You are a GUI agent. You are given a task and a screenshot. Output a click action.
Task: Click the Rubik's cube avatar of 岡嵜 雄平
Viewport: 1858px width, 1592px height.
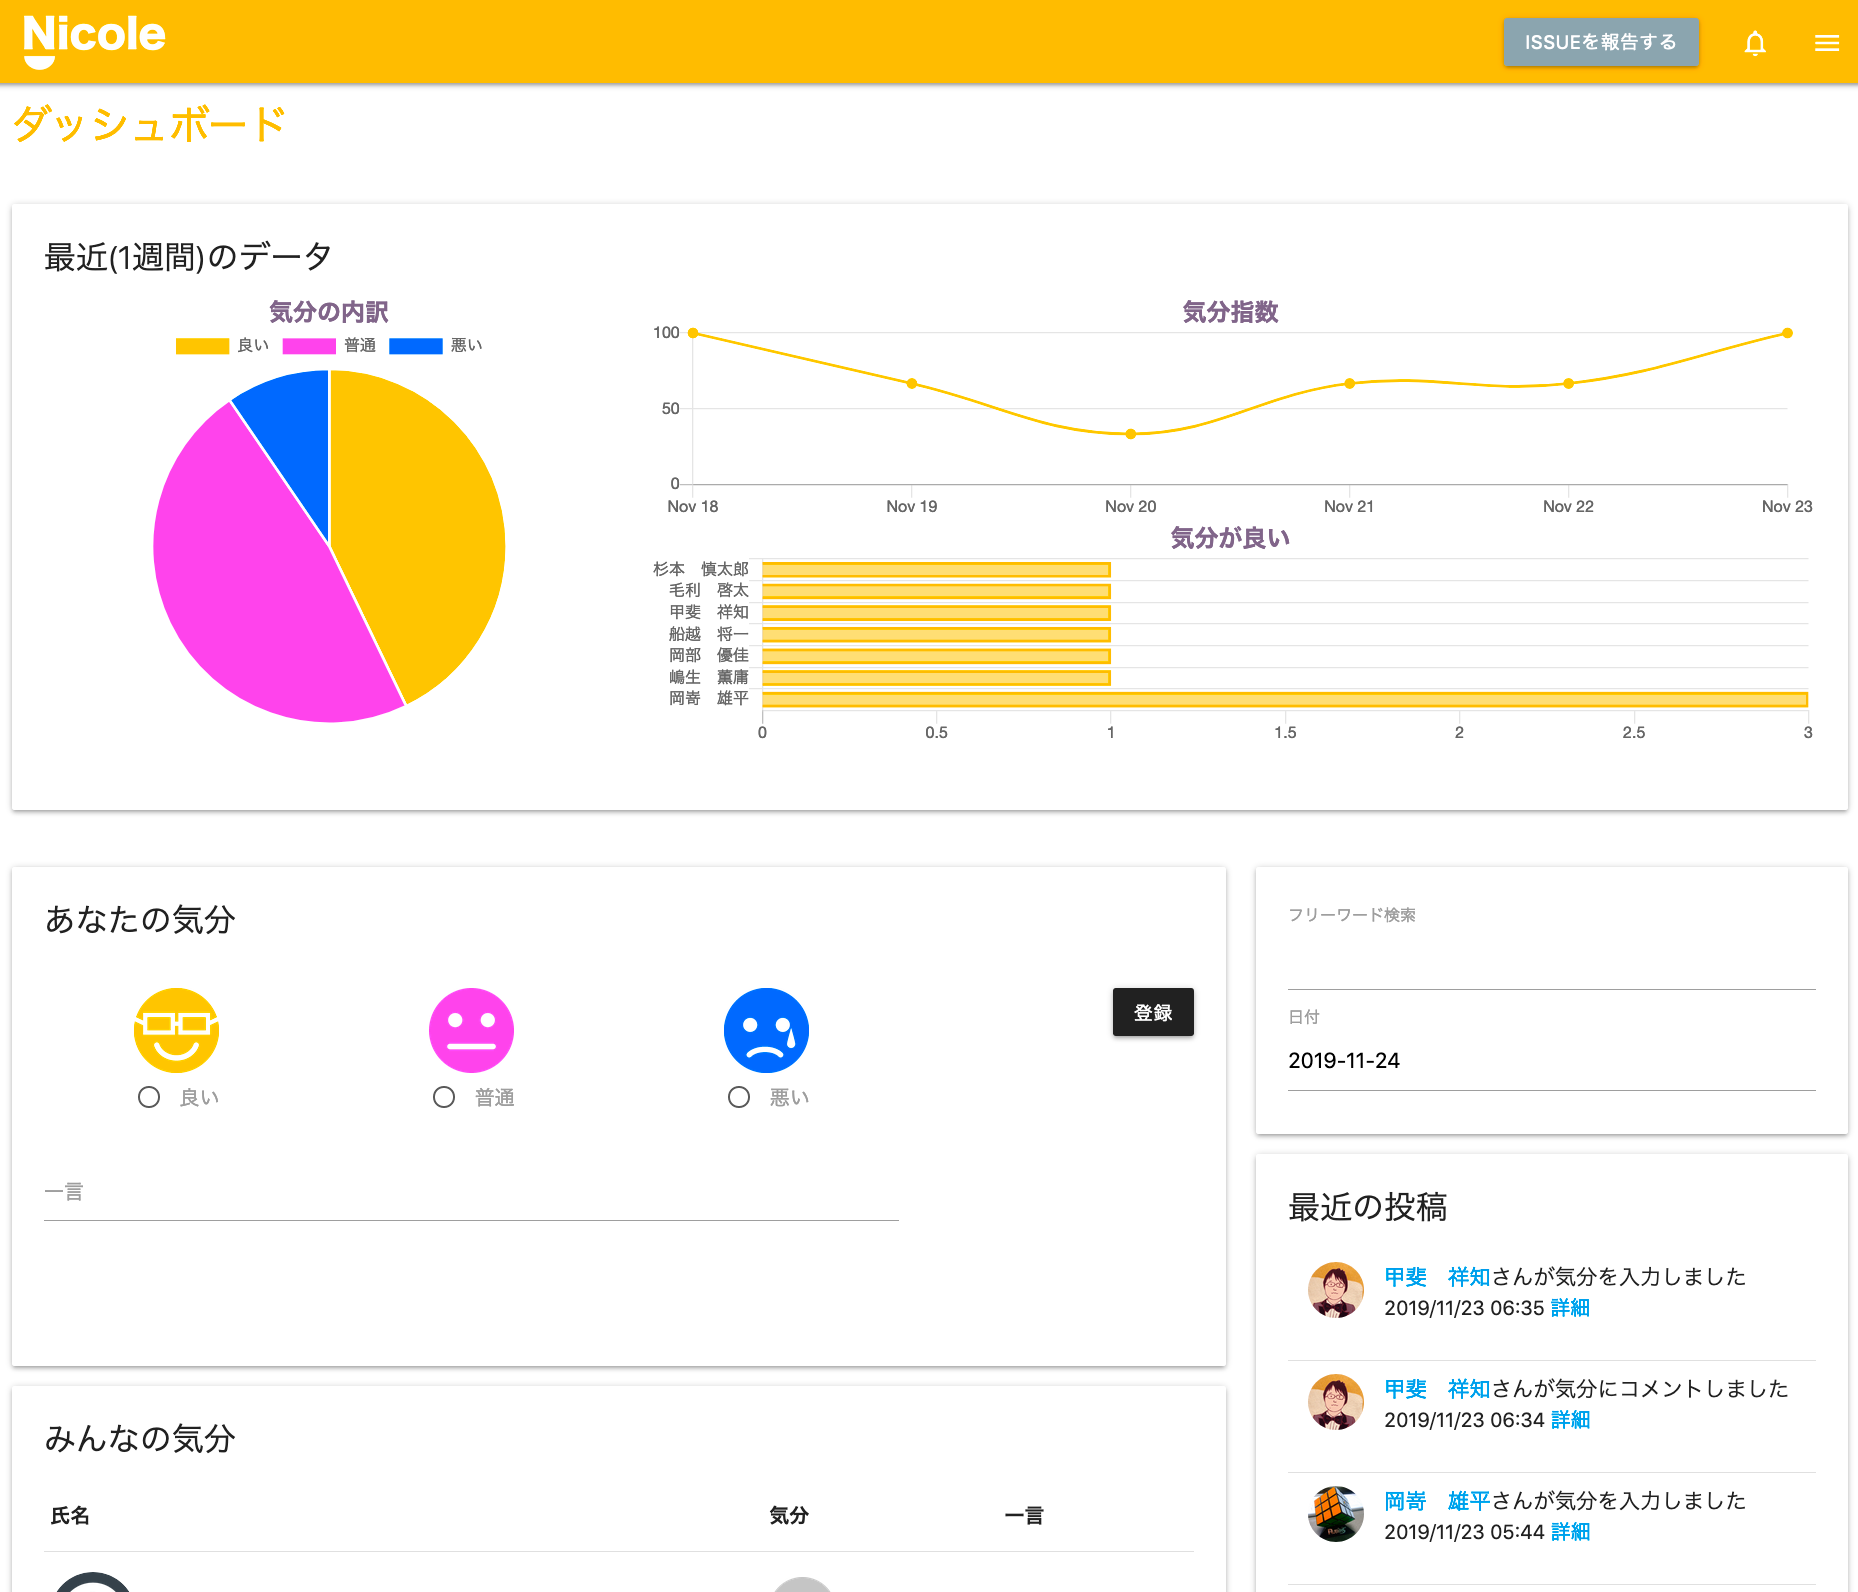point(1335,1514)
